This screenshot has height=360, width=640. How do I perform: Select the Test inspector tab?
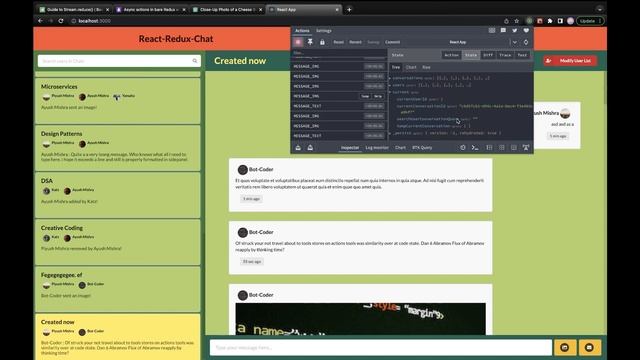pos(522,55)
